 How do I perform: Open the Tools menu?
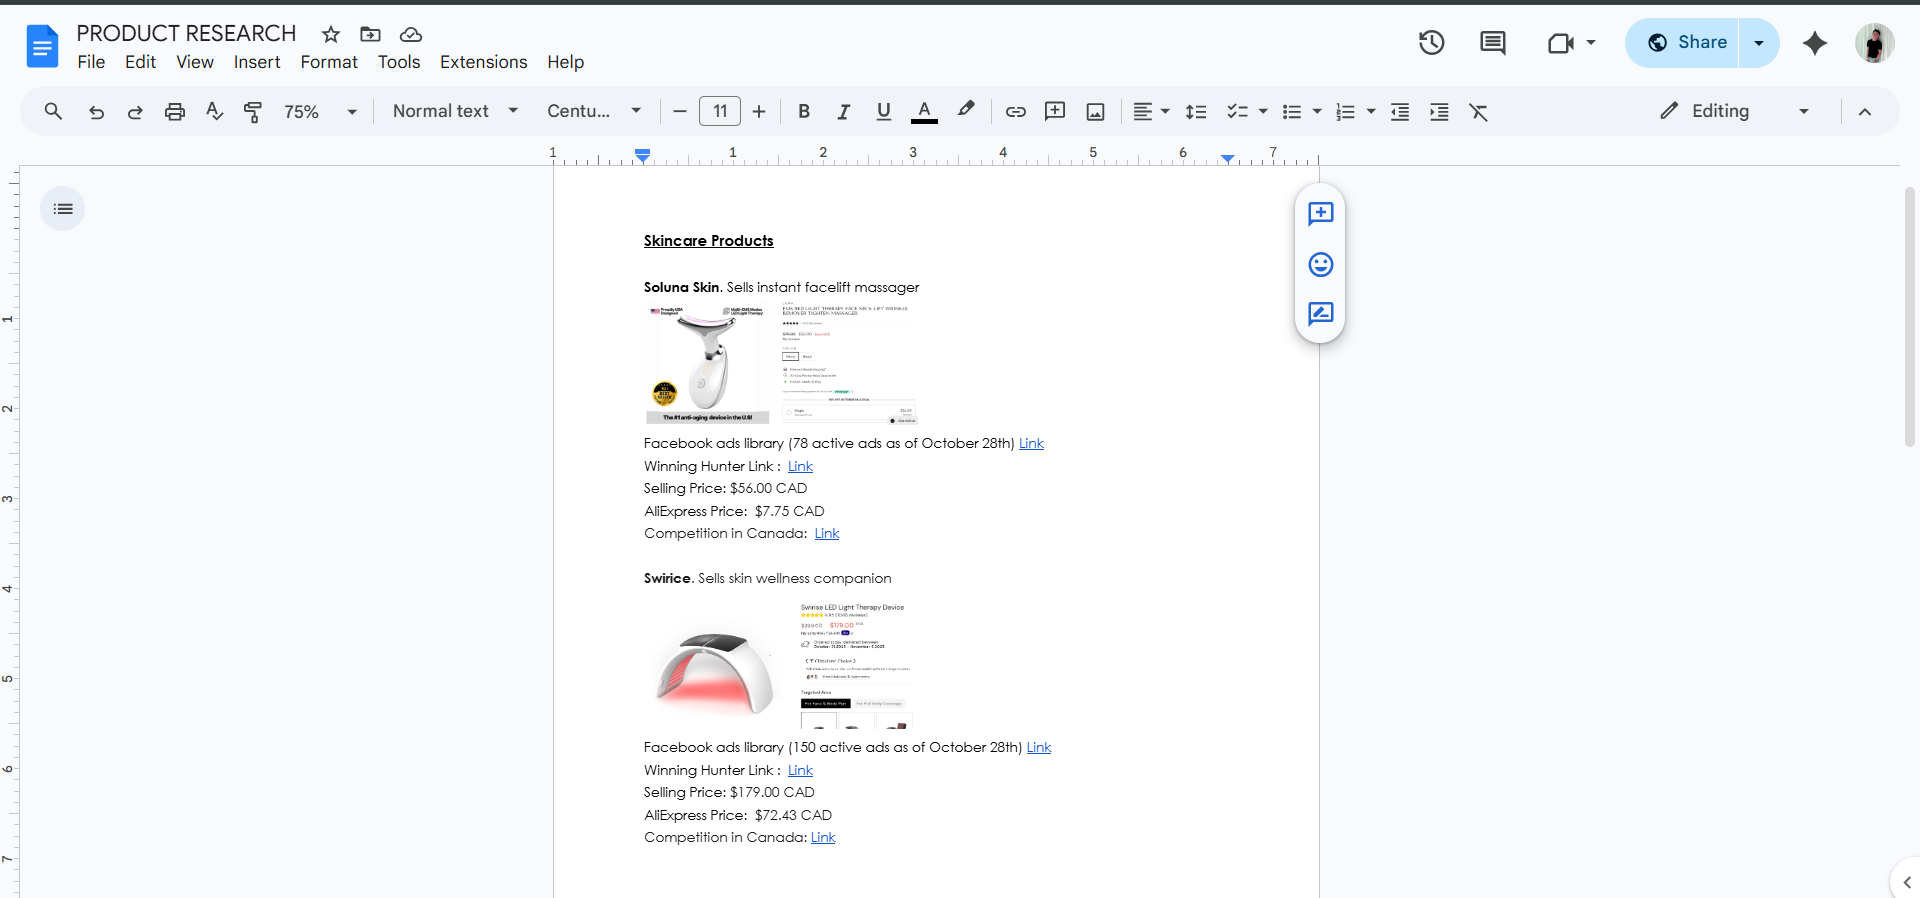[x=399, y=62]
